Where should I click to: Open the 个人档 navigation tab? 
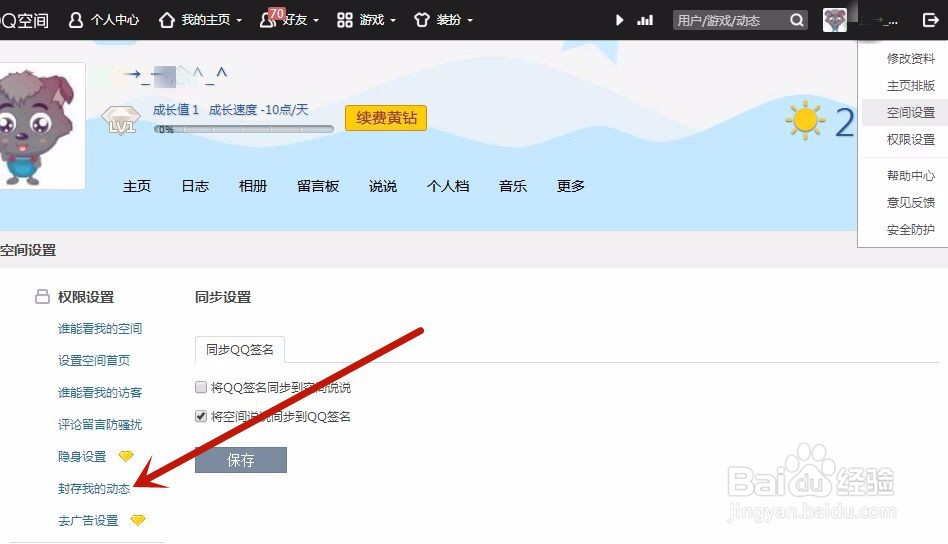448,186
